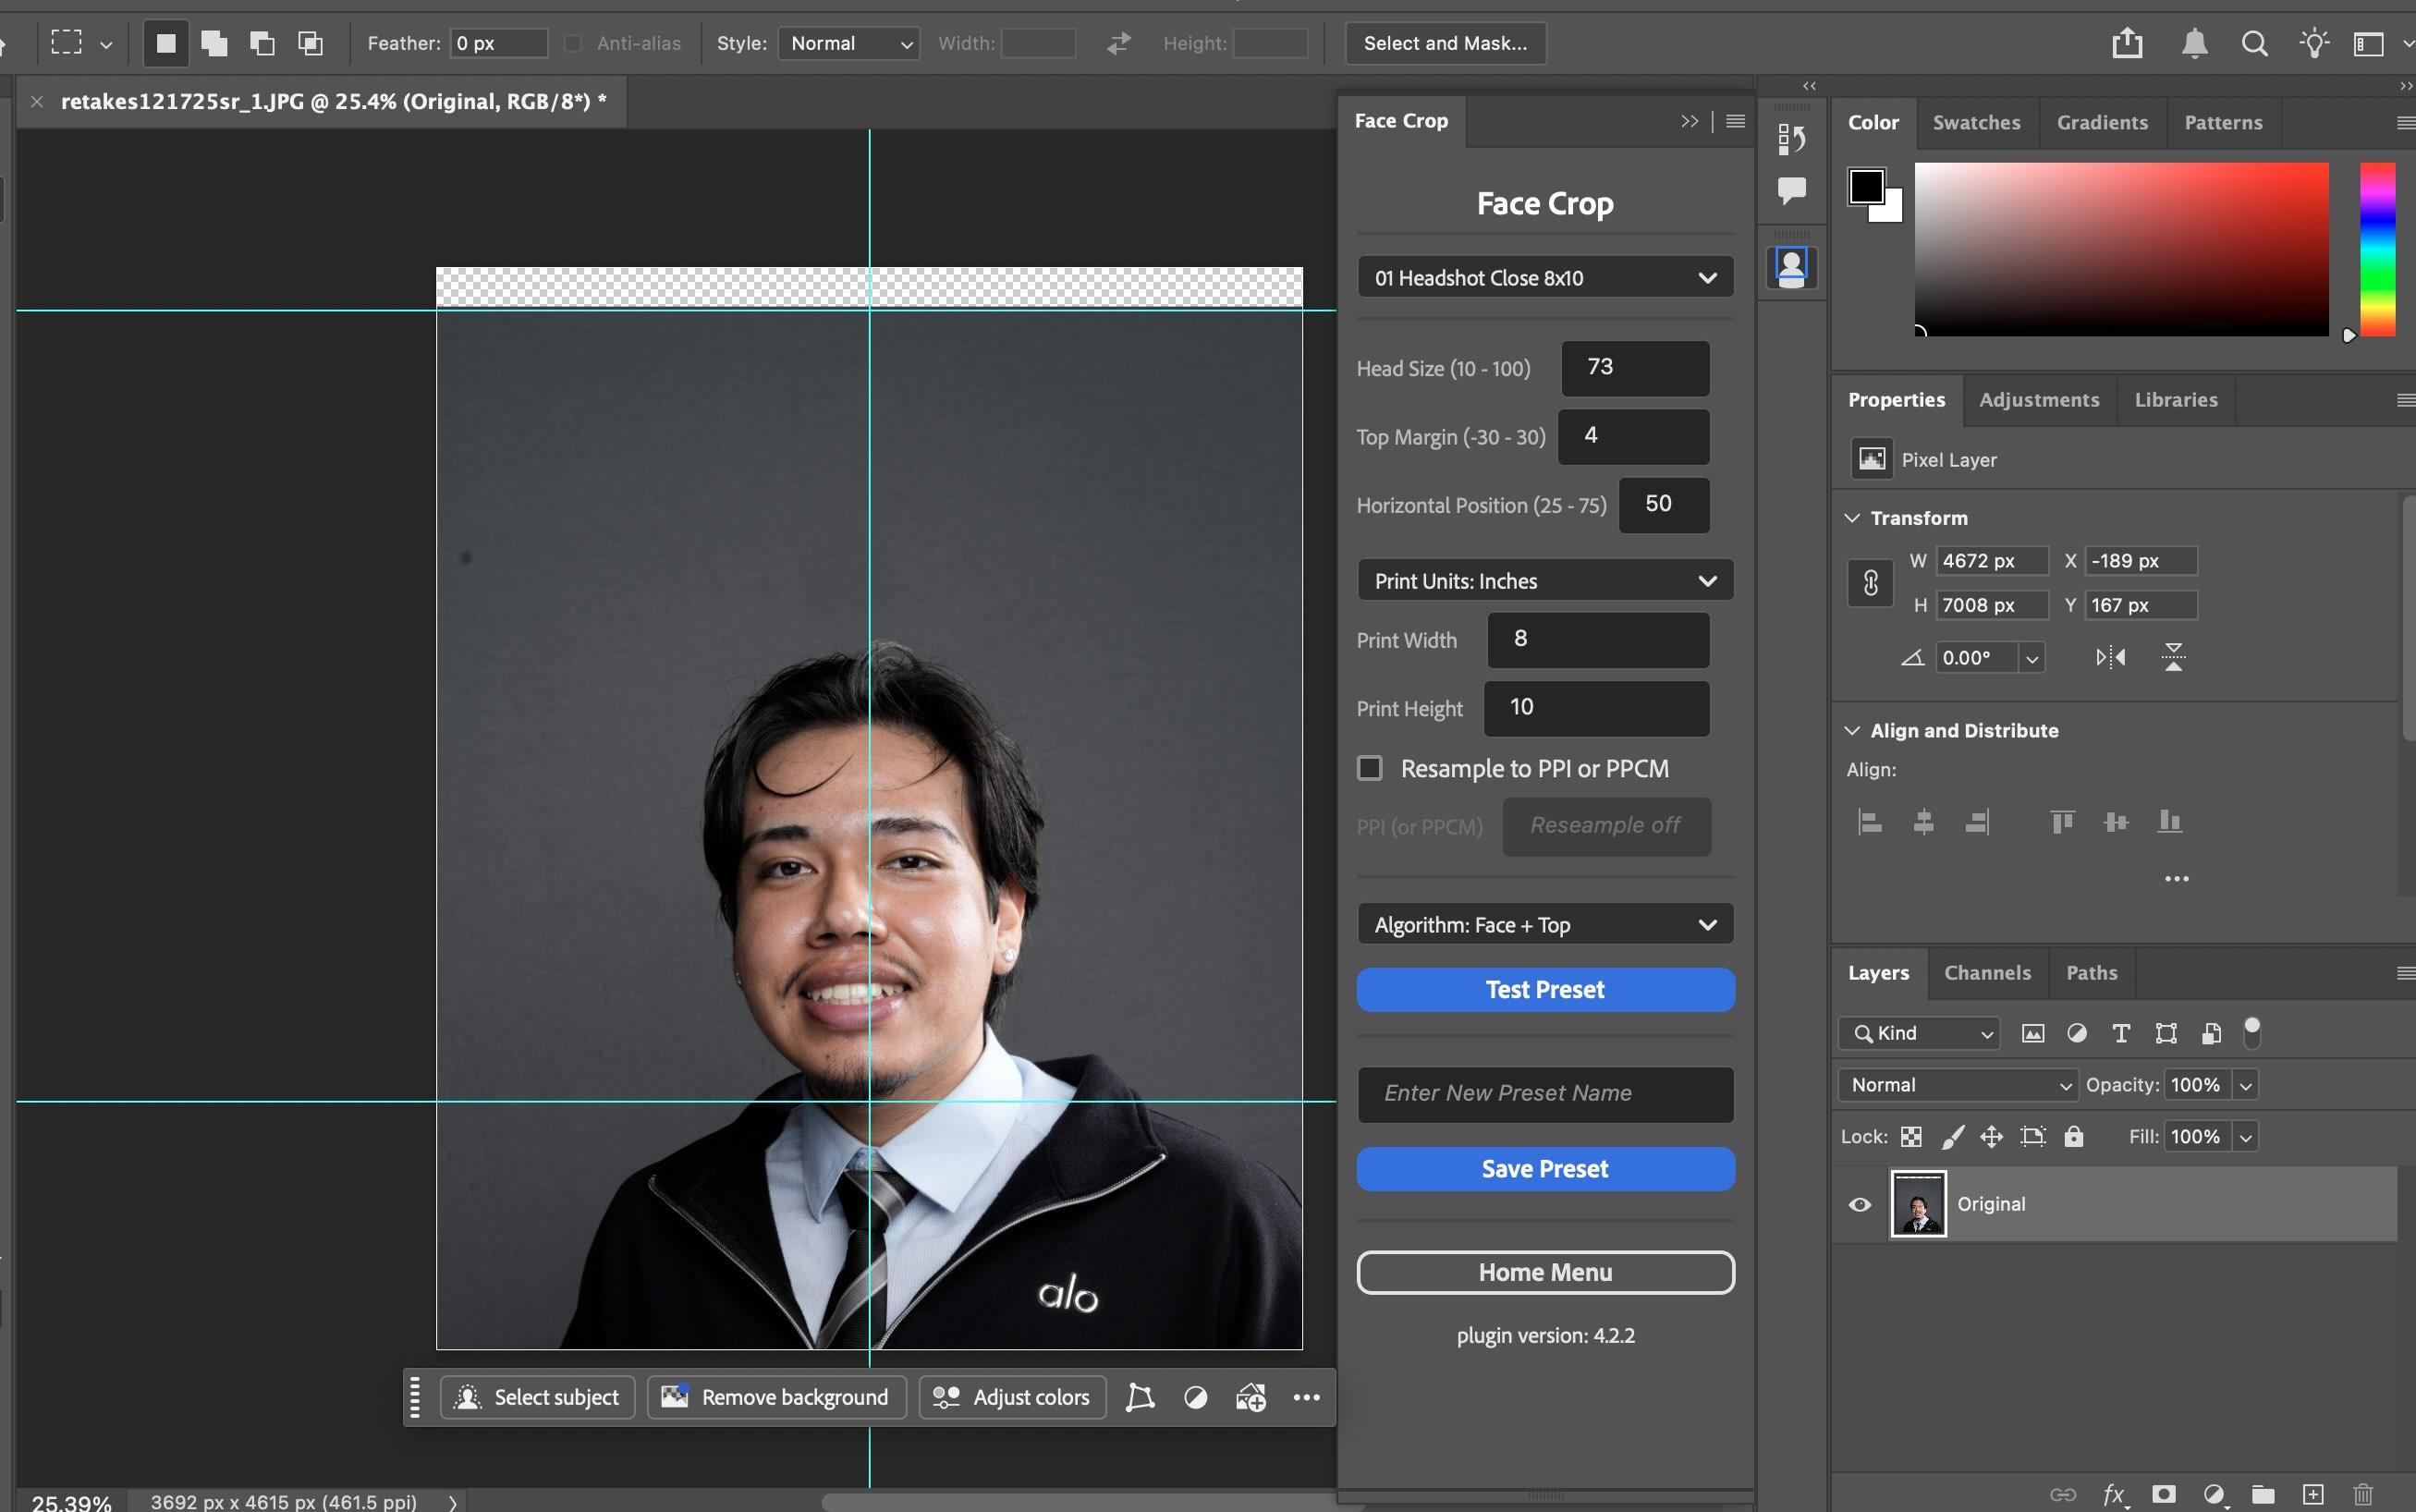Lock all with the padlock icon
This screenshot has width=2416, height=1512.
(x=2074, y=1136)
